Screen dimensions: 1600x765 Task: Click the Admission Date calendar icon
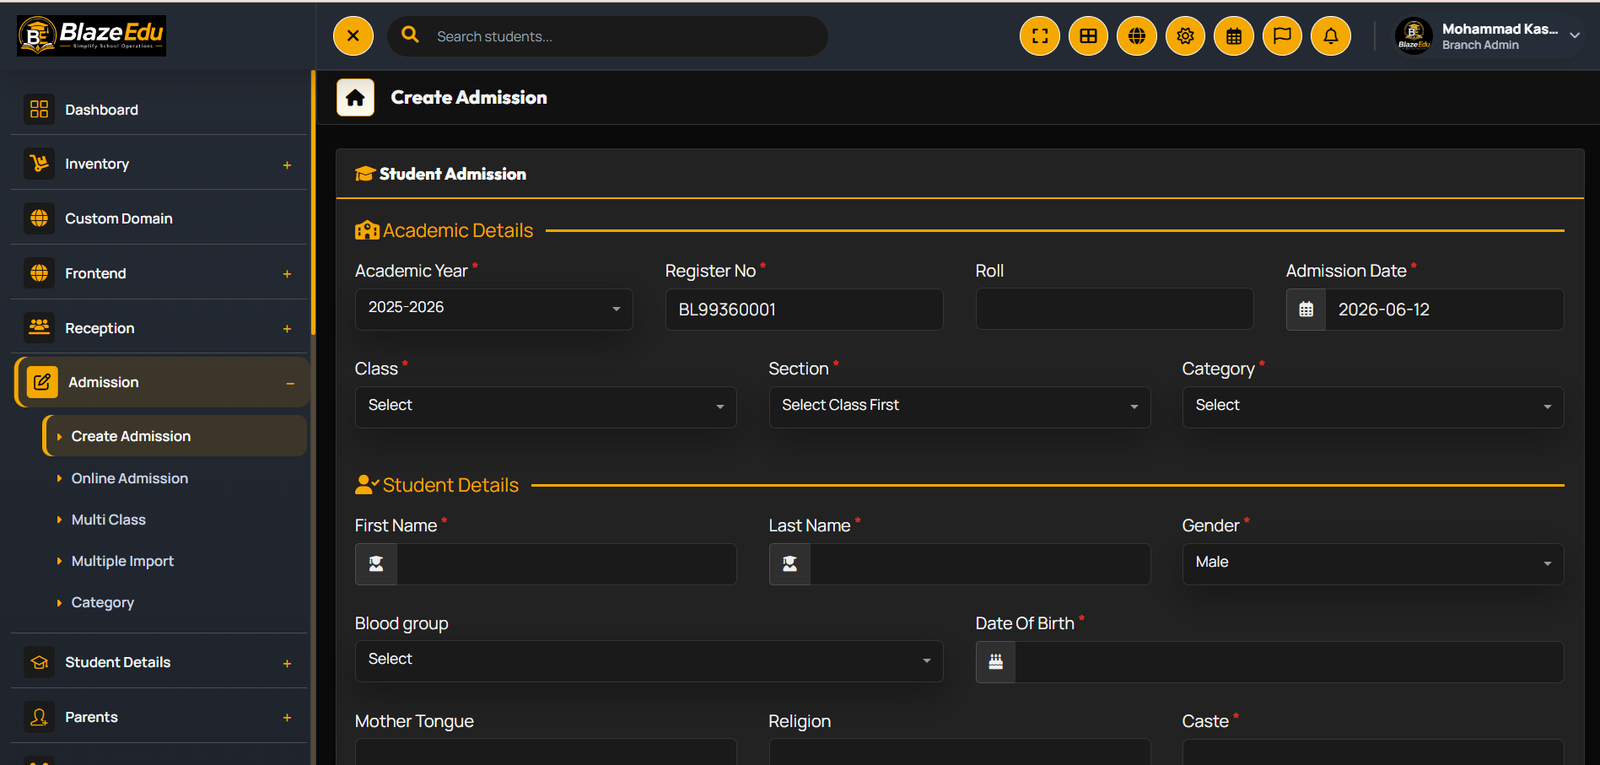point(1306,310)
